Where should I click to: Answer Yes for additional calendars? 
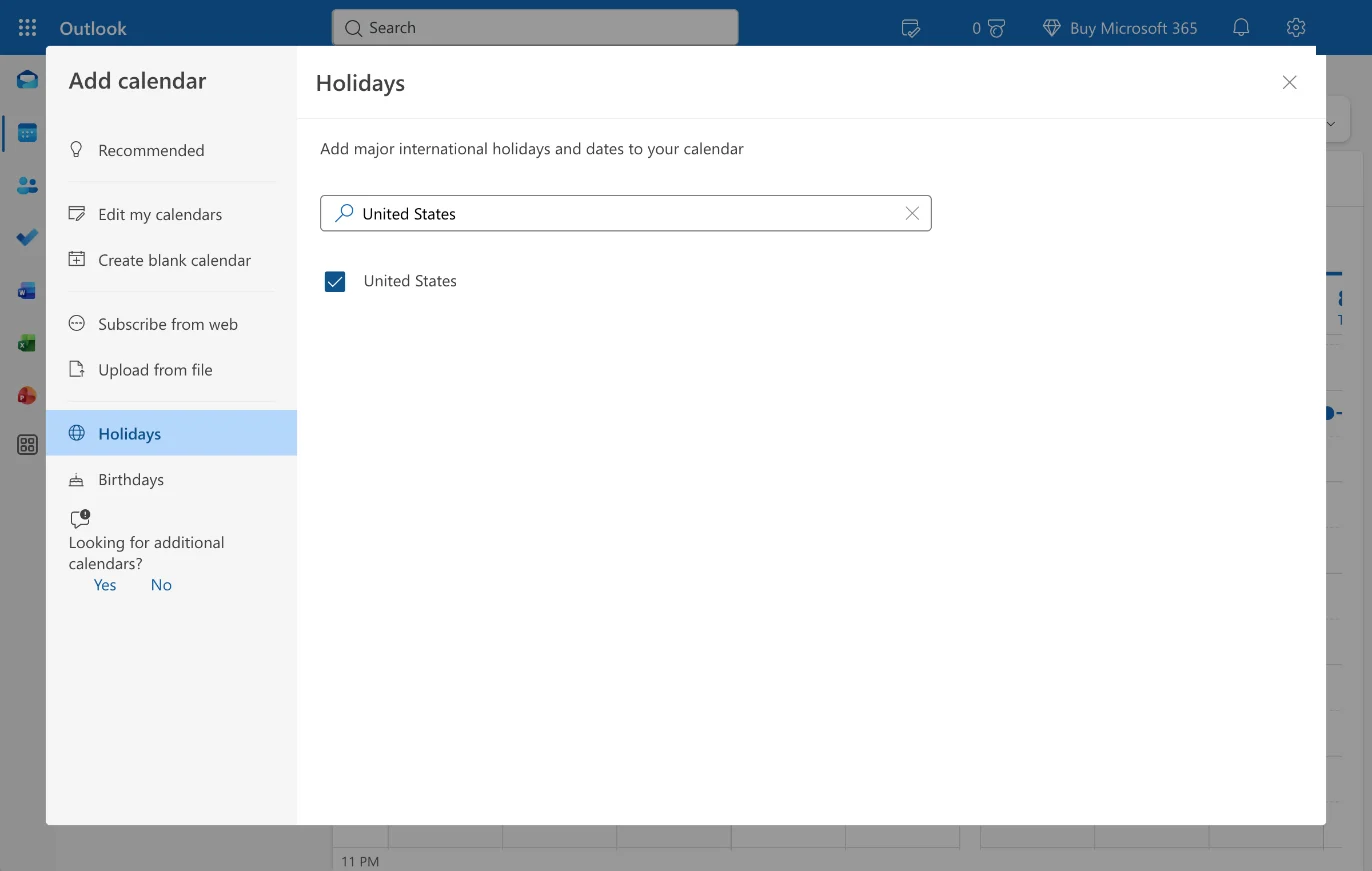pos(105,585)
